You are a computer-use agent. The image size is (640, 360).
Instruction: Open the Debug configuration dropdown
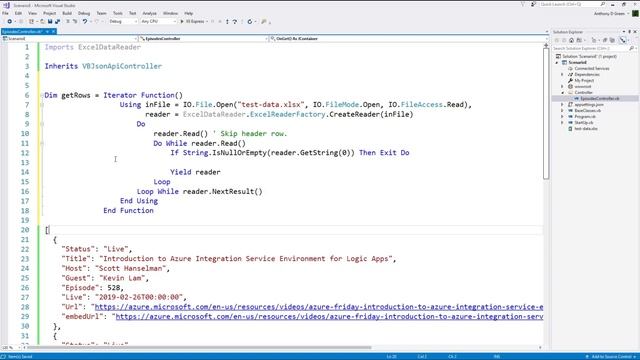pos(123,22)
